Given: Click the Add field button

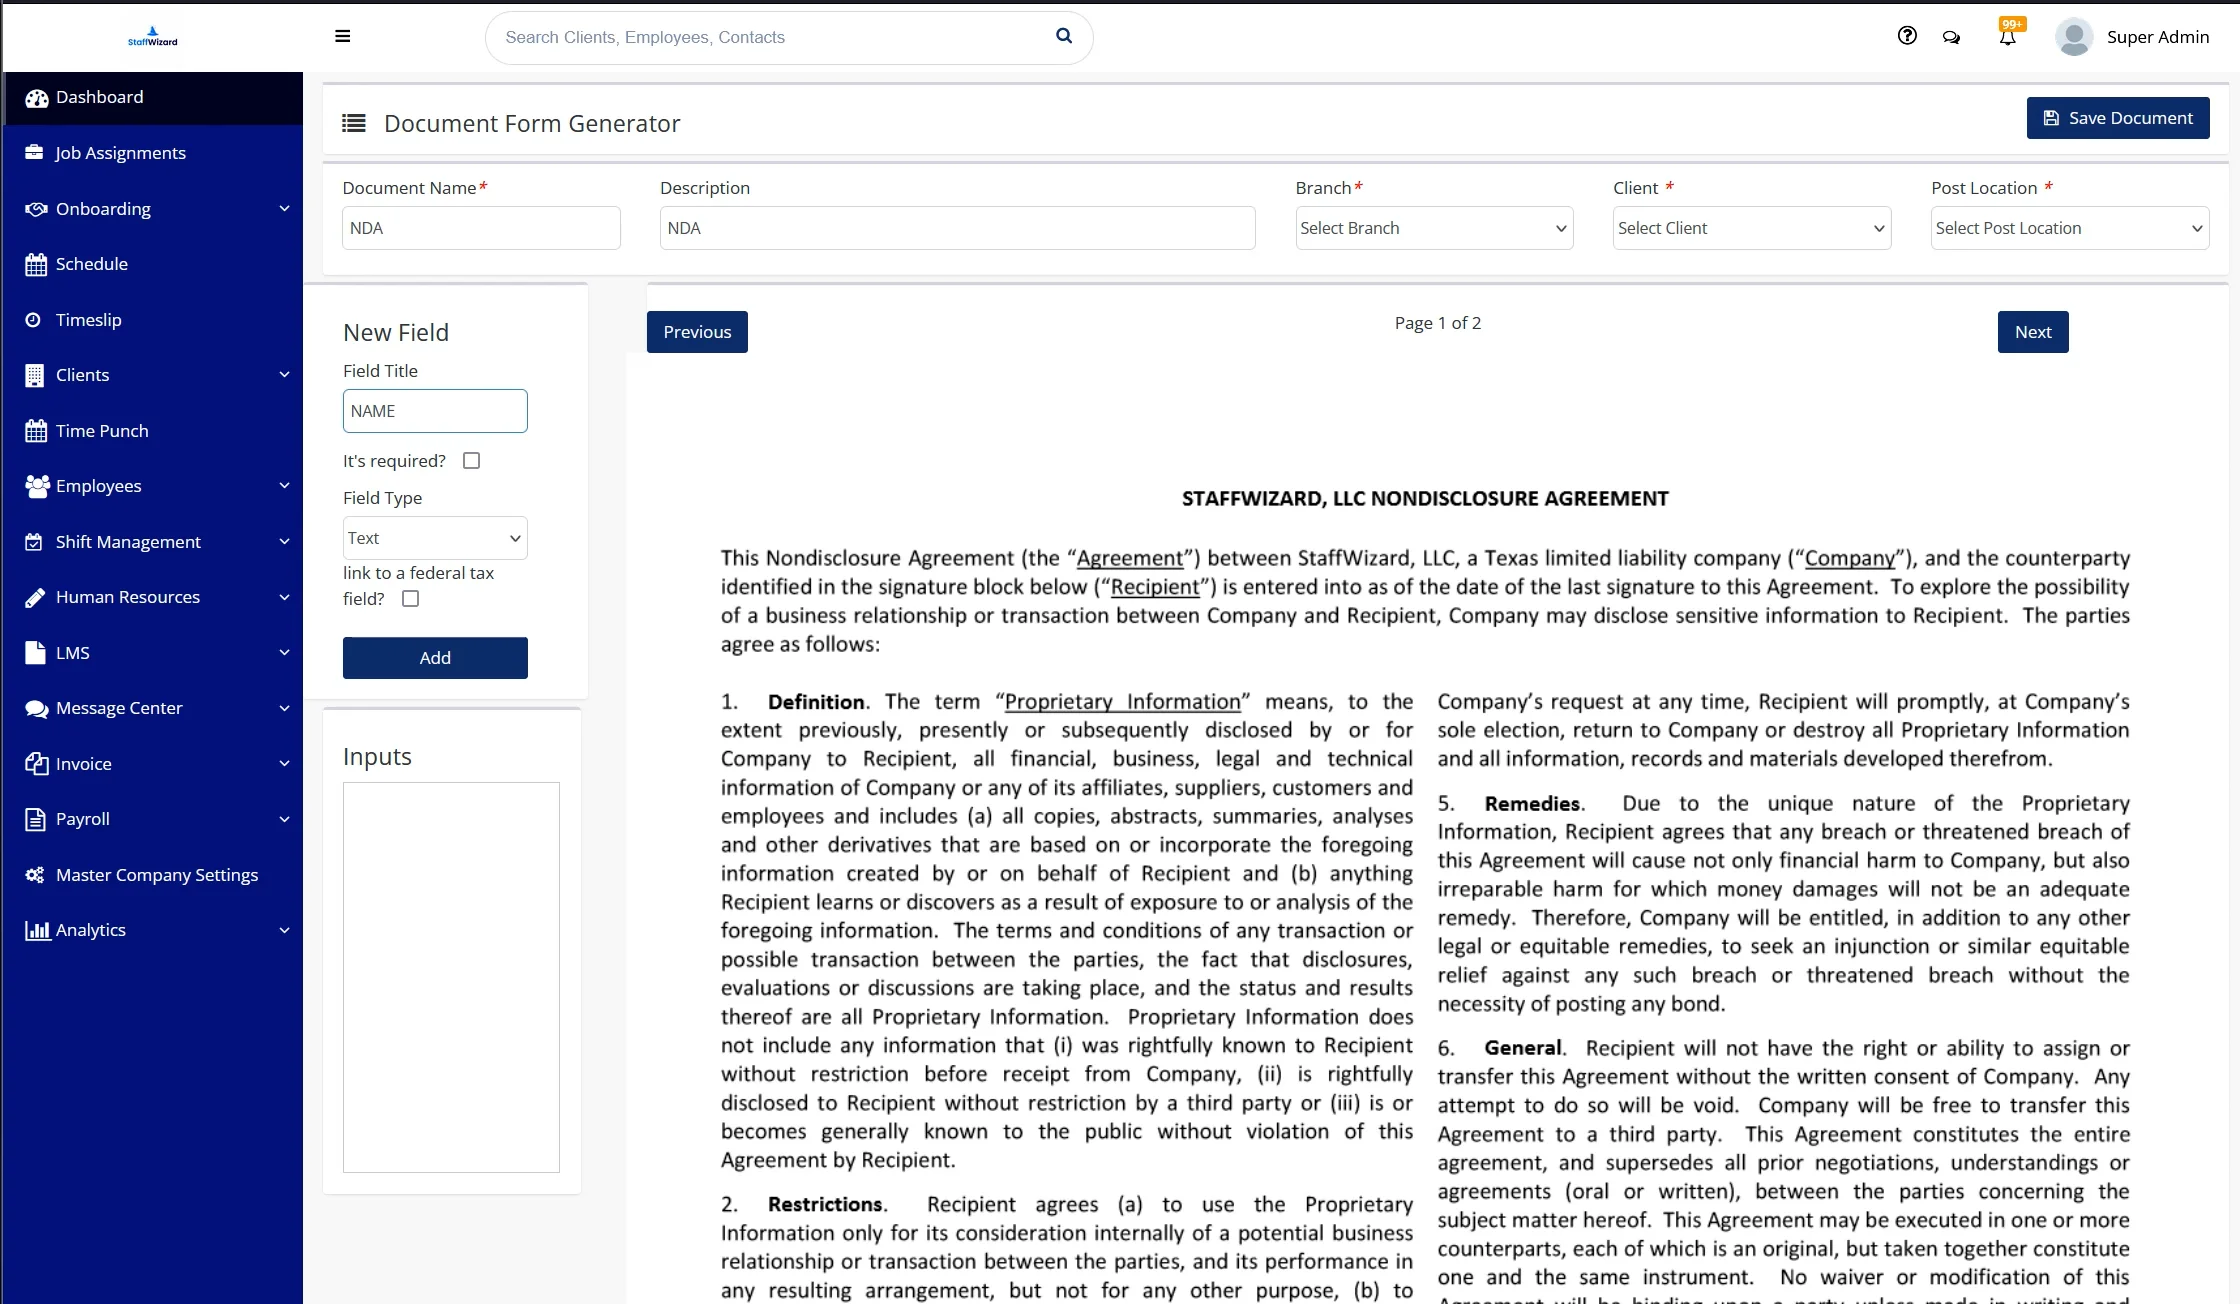Looking at the screenshot, I should coord(434,658).
